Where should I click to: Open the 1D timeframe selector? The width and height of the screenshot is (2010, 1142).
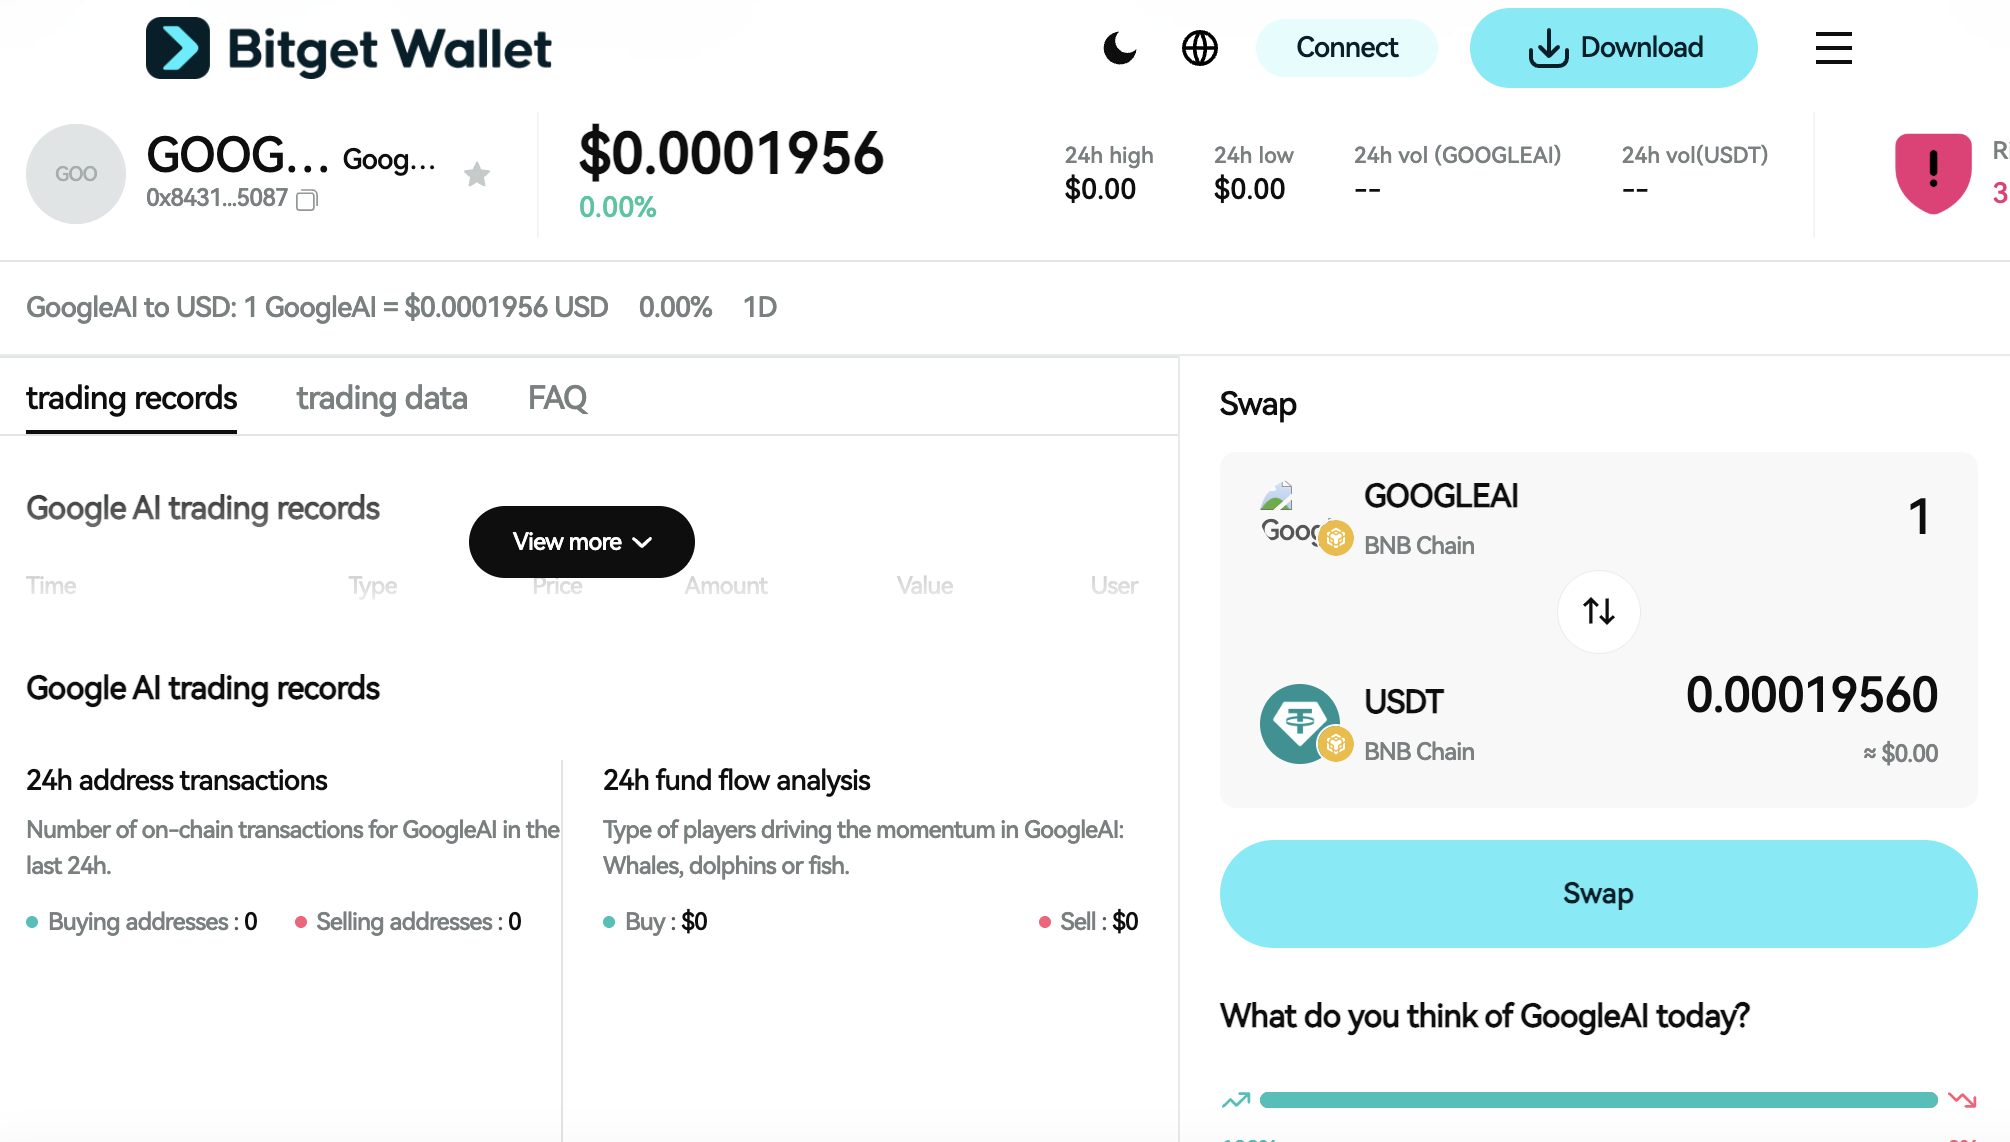(761, 307)
